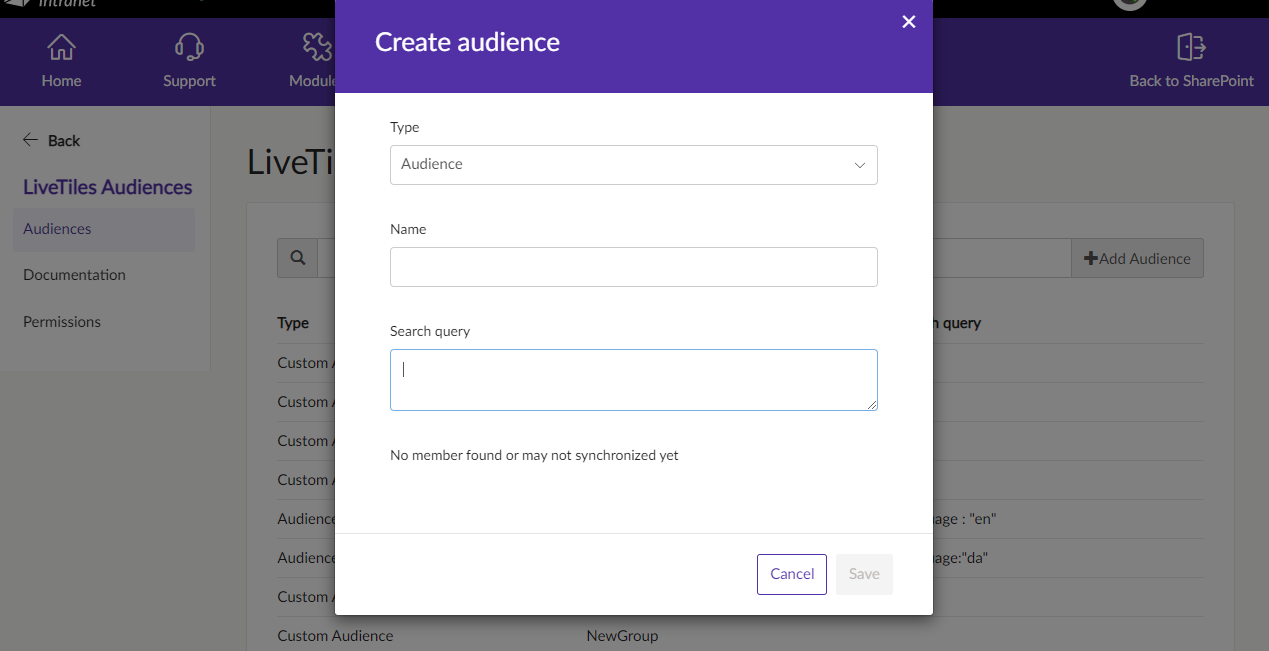Click the disabled Save button
The width and height of the screenshot is (1269, 651).
pos(864,574)
